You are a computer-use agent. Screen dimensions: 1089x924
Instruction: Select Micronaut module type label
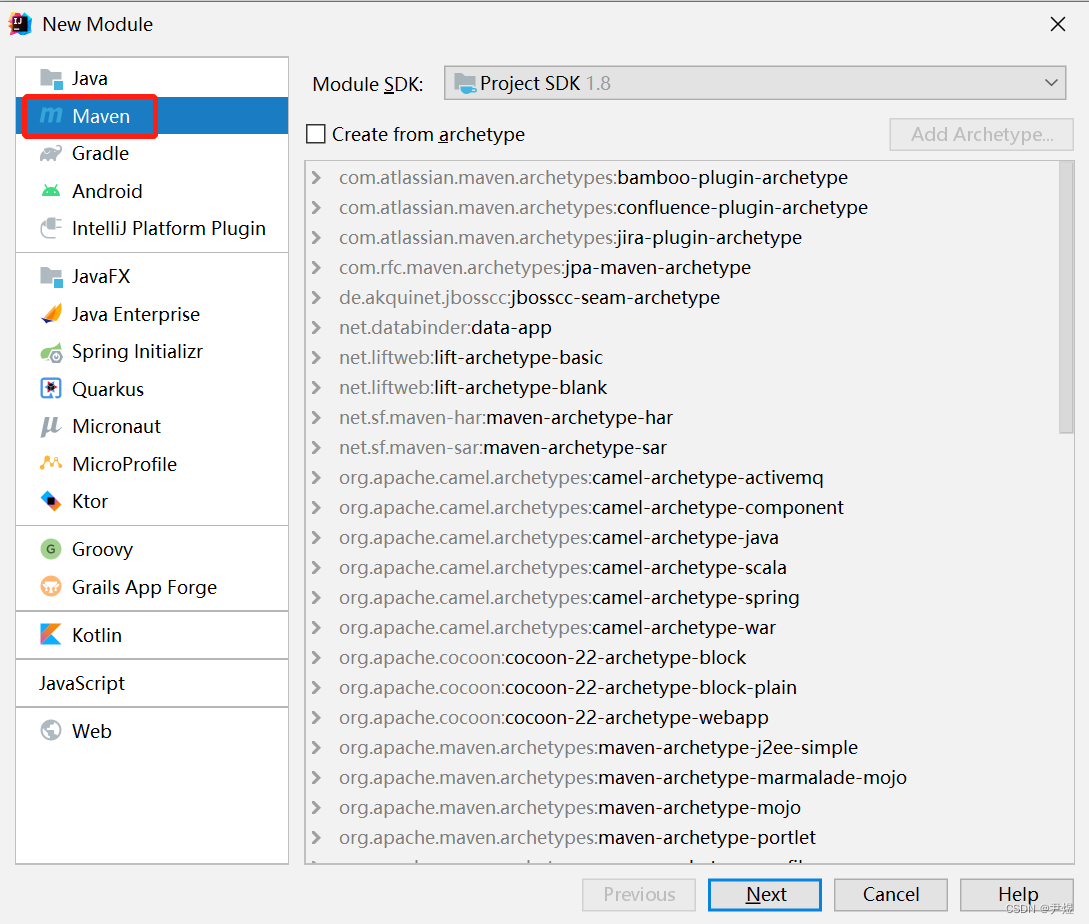pos(116,427)
